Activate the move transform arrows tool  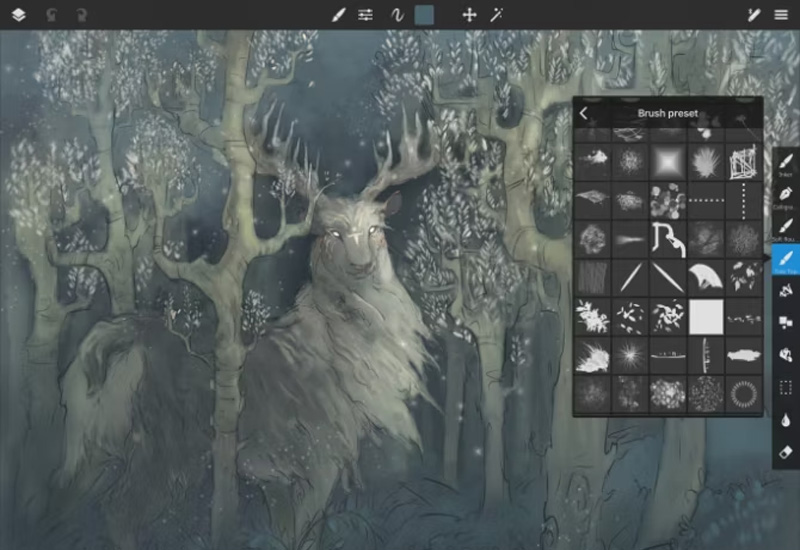click(x=469, y=15)
